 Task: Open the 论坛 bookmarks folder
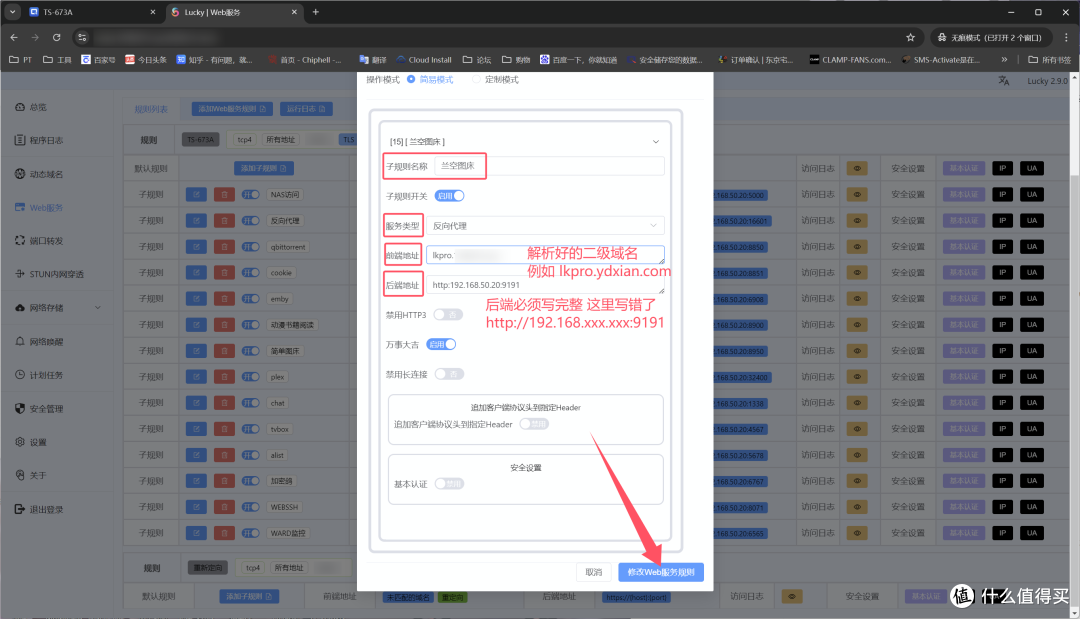coord(477,60)
